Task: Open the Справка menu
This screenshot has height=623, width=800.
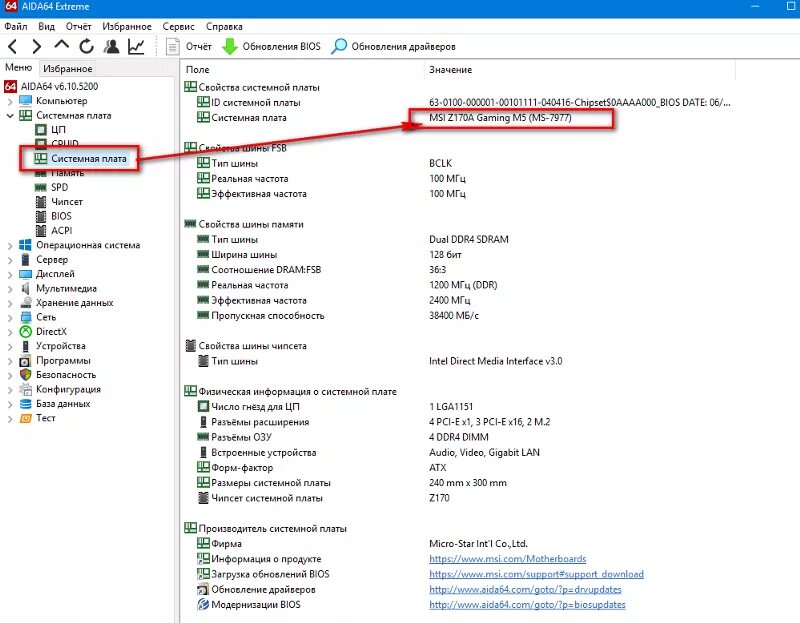Action: (x=224, y=27)
